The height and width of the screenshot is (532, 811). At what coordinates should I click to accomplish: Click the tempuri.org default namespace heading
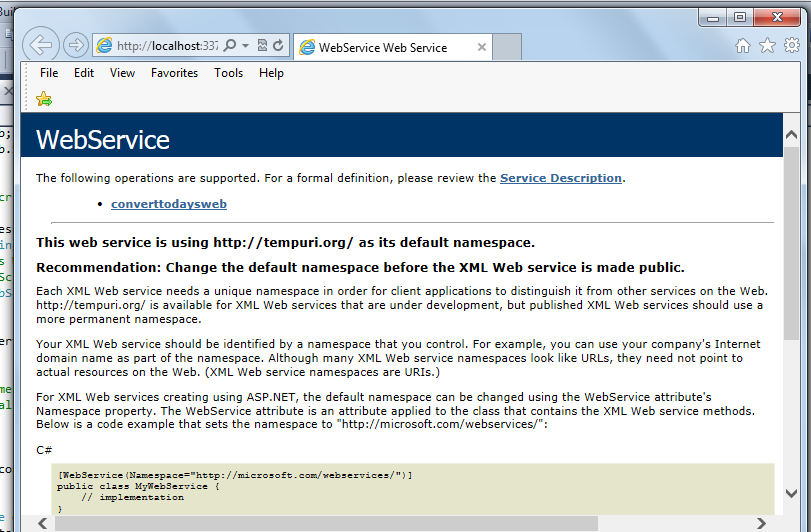(x=286, y=242)
